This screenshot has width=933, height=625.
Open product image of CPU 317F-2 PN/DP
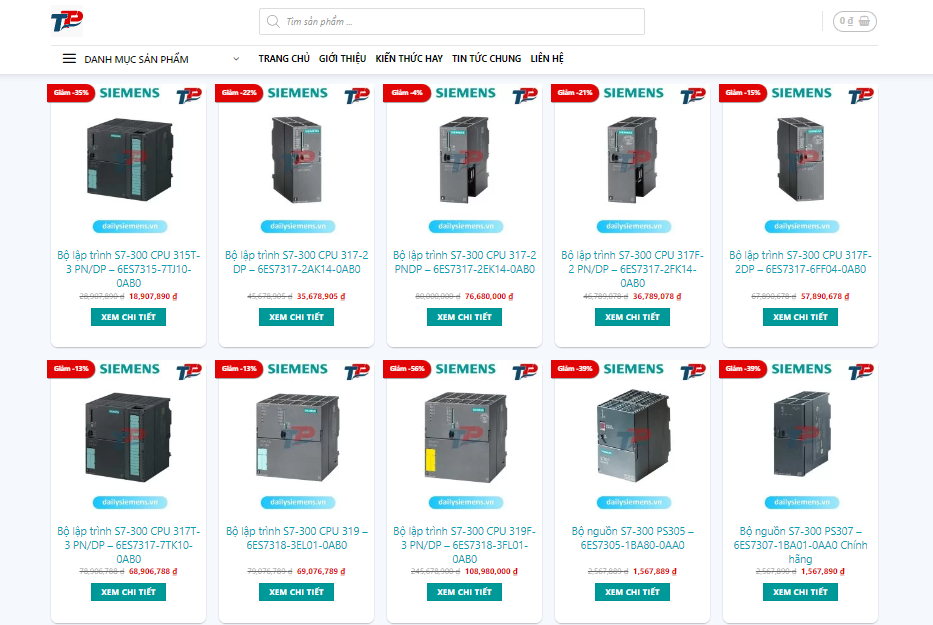(633, 161)
